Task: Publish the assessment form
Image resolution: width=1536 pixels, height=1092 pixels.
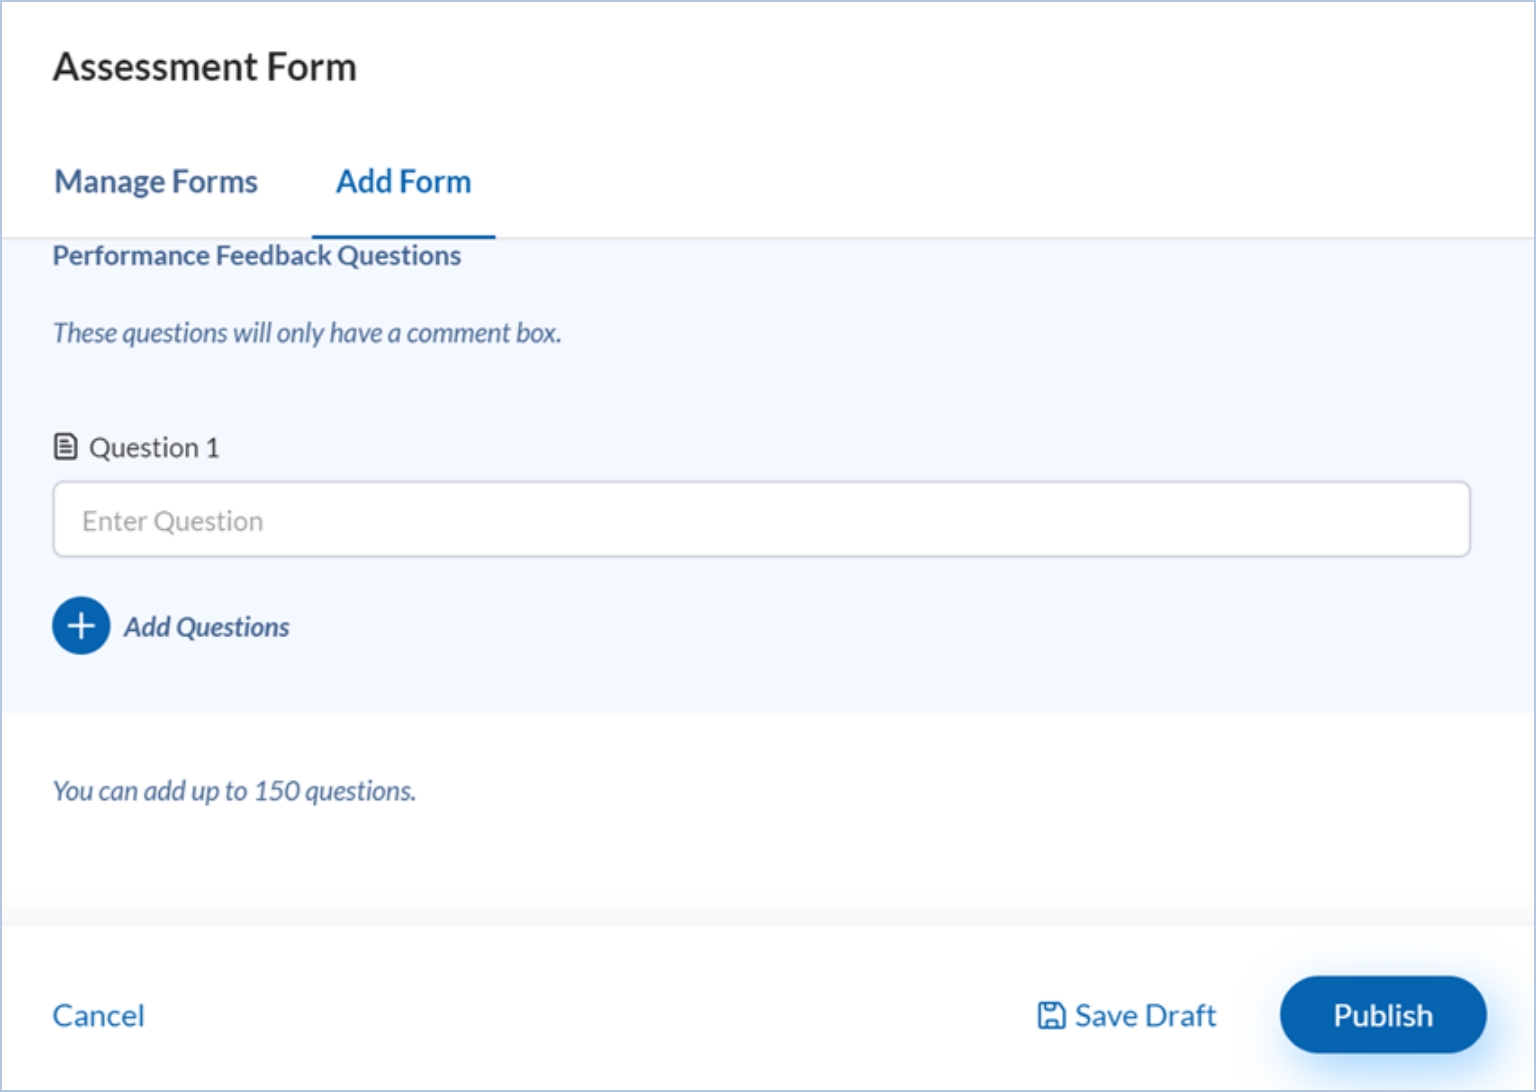Action: point(1382,1015)
